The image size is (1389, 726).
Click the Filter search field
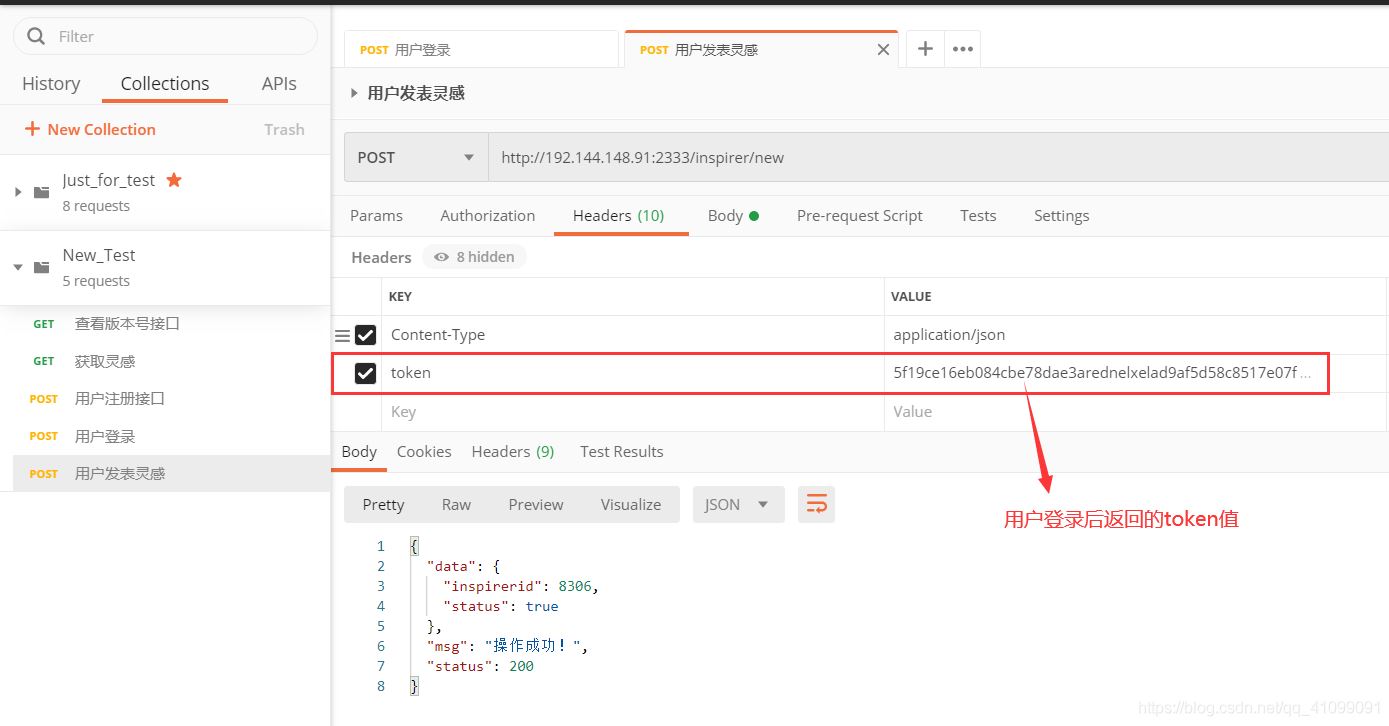165,36
